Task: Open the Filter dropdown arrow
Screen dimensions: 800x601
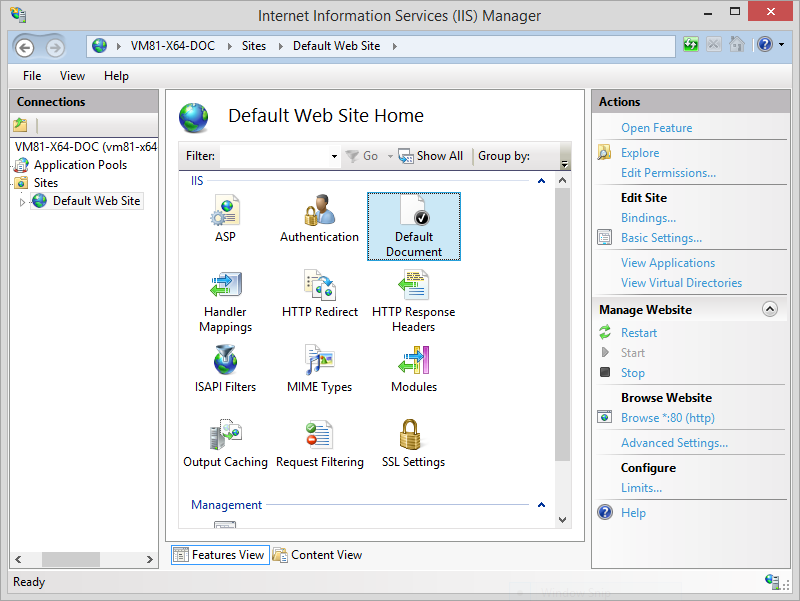Action: click(x=334, y=157)
